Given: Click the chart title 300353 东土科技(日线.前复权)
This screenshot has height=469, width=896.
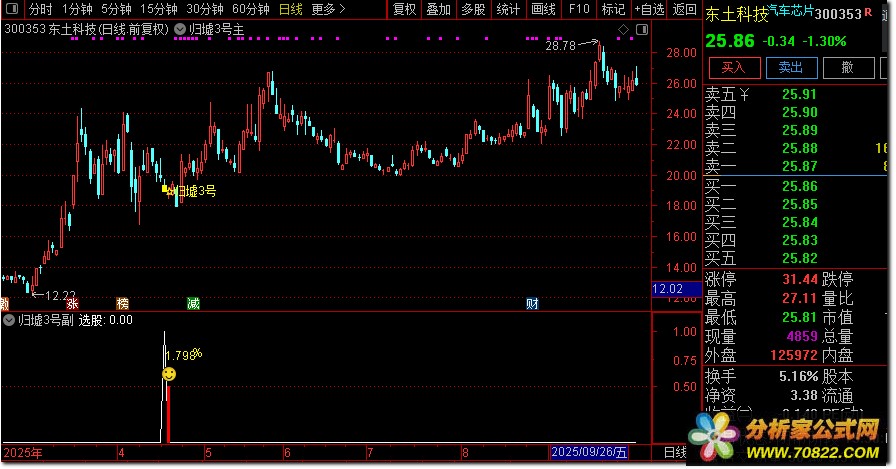Looking at the screenshot, I should click(86, 29).
